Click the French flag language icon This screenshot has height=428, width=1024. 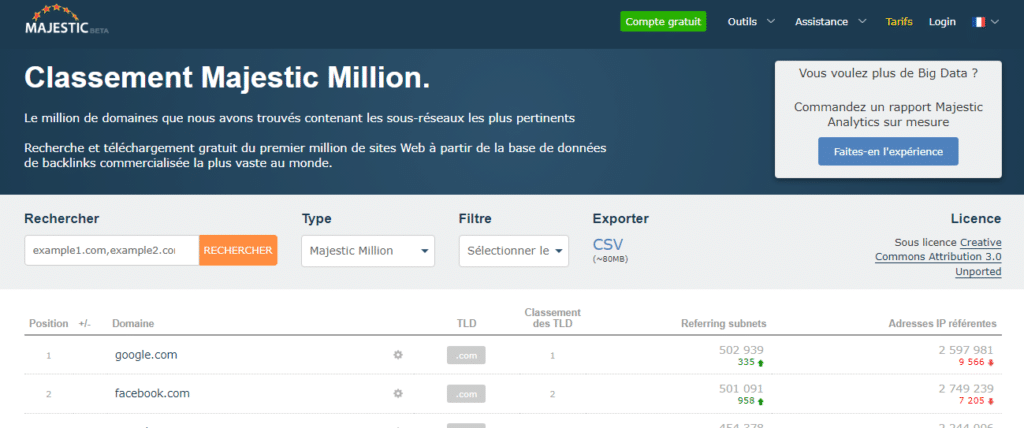pyautogui.click(x=979, y=22)
